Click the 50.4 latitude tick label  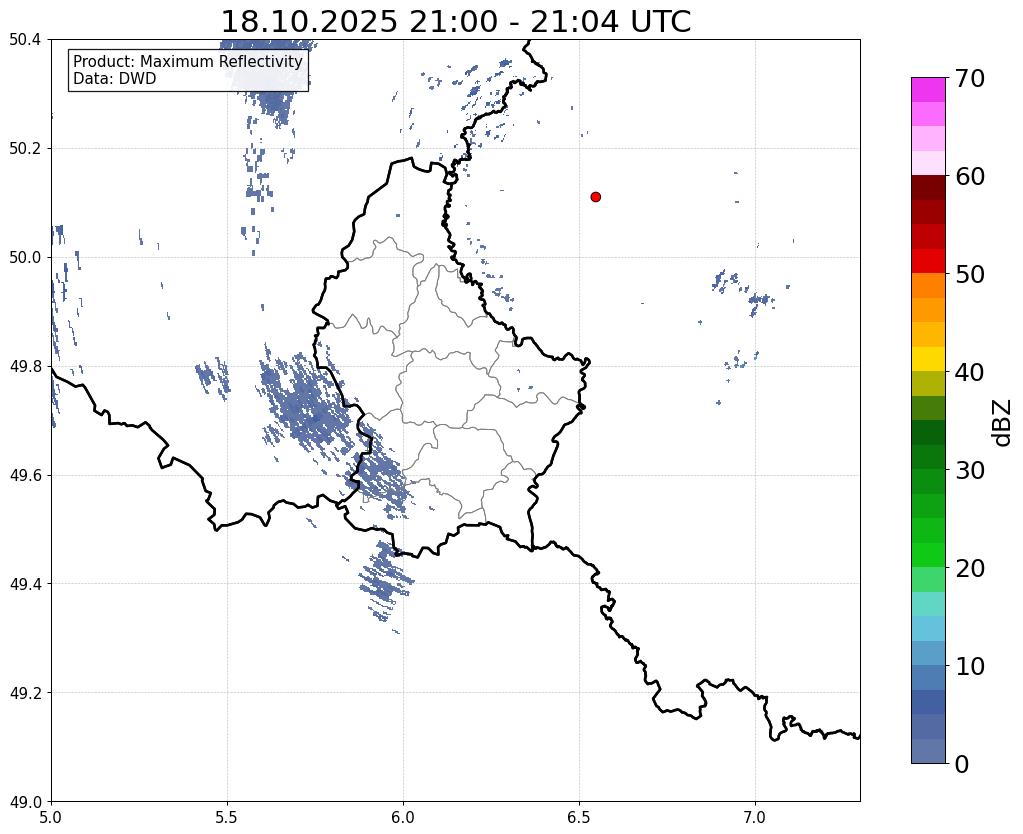[25, 40]
